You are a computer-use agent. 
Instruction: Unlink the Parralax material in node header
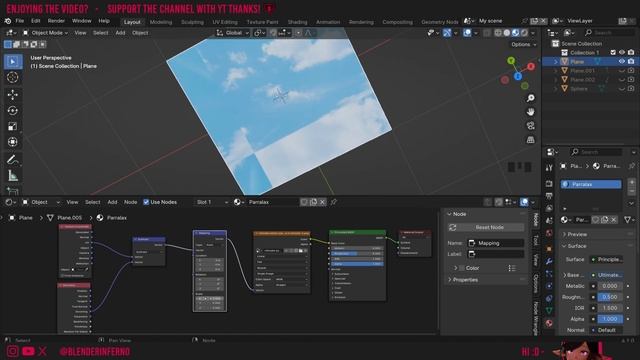(x=322, y=202)
